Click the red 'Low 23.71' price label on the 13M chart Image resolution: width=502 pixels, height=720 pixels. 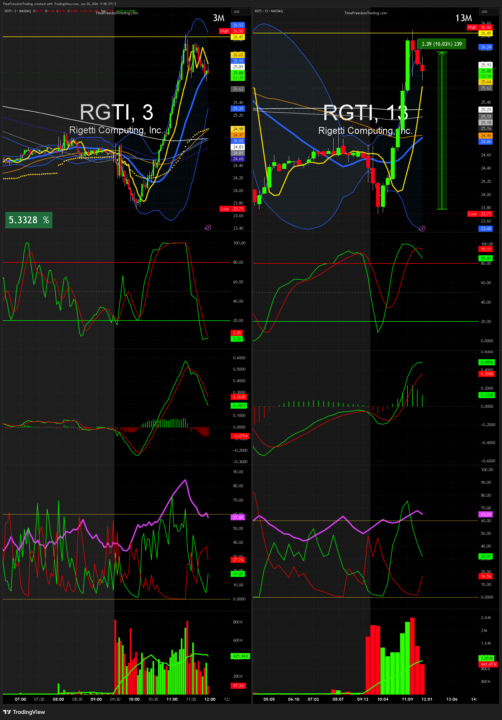click(479, 214)
